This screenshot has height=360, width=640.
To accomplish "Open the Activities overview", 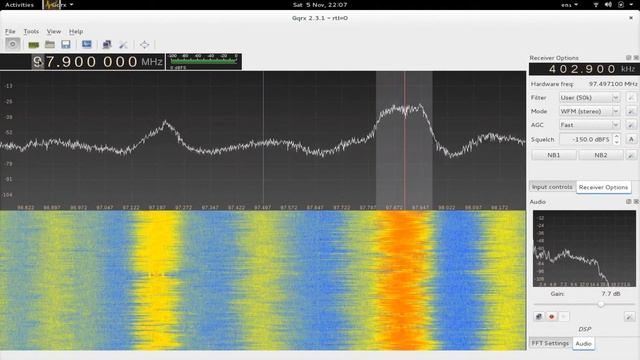I will coord(19,5).
